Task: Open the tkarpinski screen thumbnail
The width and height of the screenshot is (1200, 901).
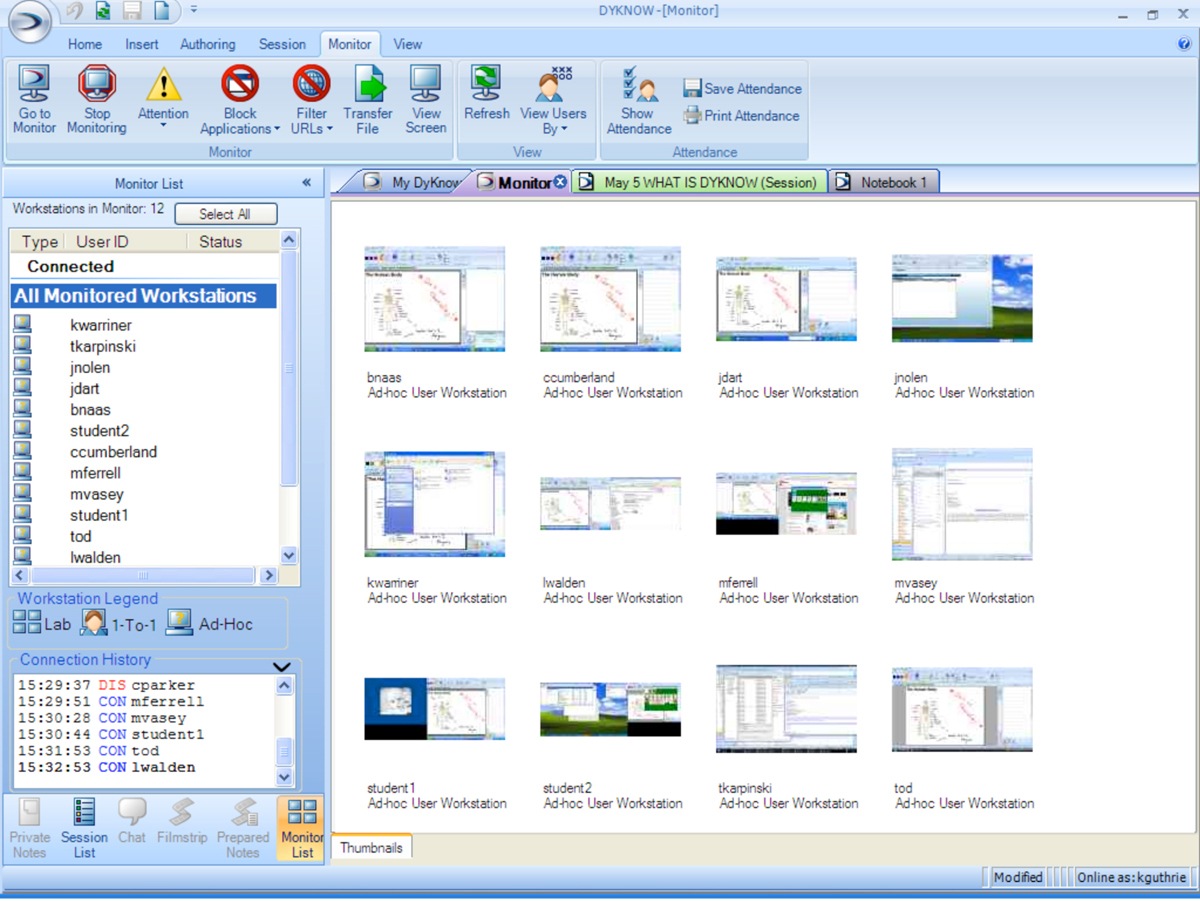Action: pos(786,709)
